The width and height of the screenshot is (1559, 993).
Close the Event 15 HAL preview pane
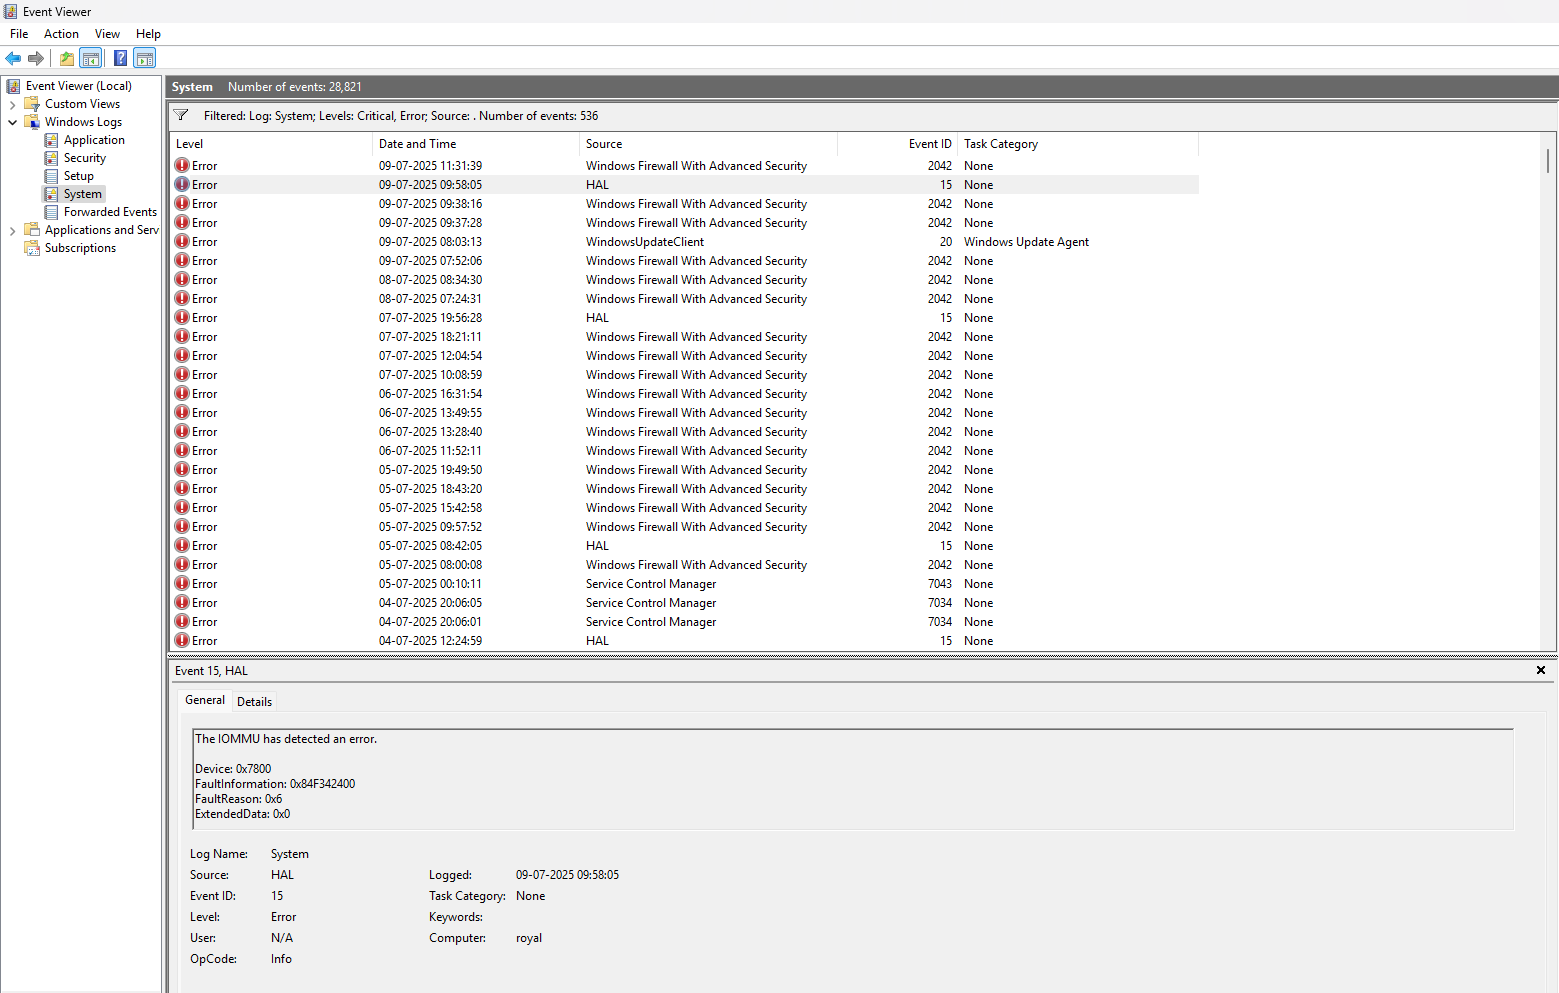pos(1540,670)
